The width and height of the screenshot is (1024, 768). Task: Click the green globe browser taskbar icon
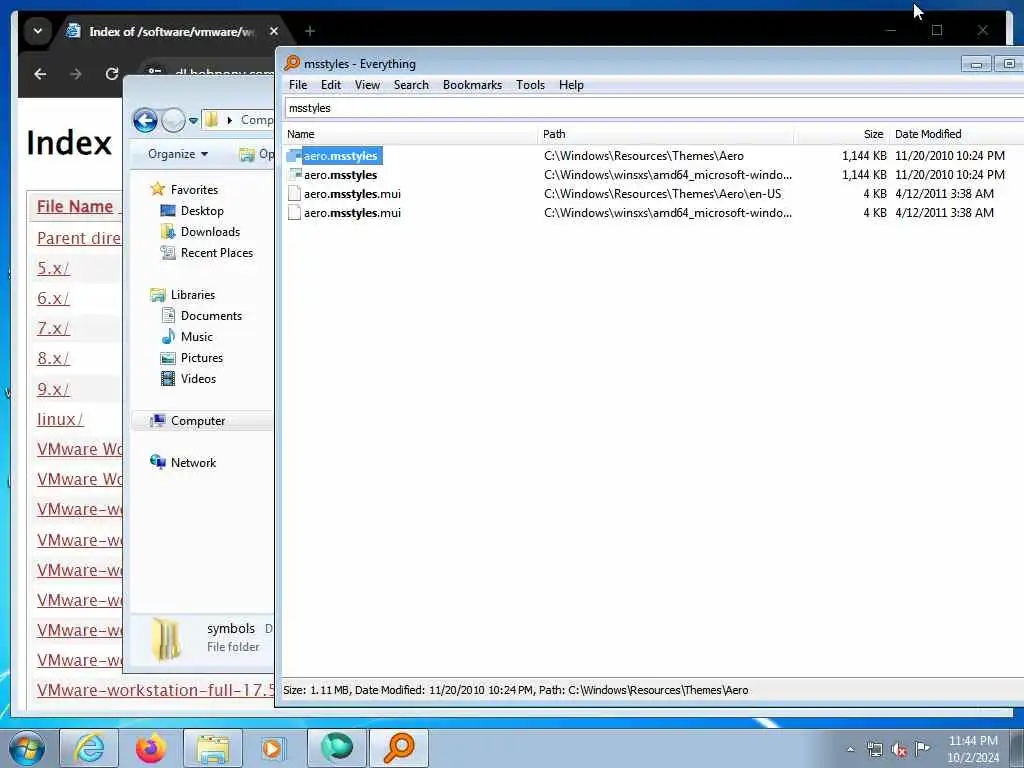point(336,748)
